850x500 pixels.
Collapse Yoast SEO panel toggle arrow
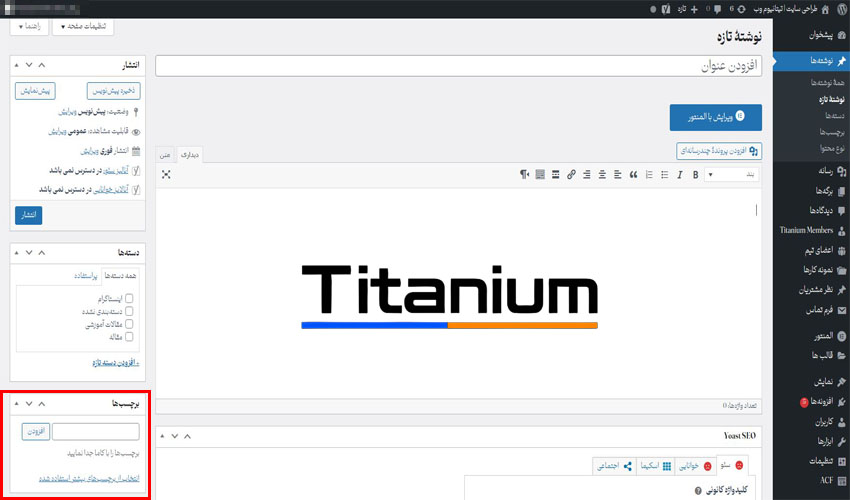(163, 436)
